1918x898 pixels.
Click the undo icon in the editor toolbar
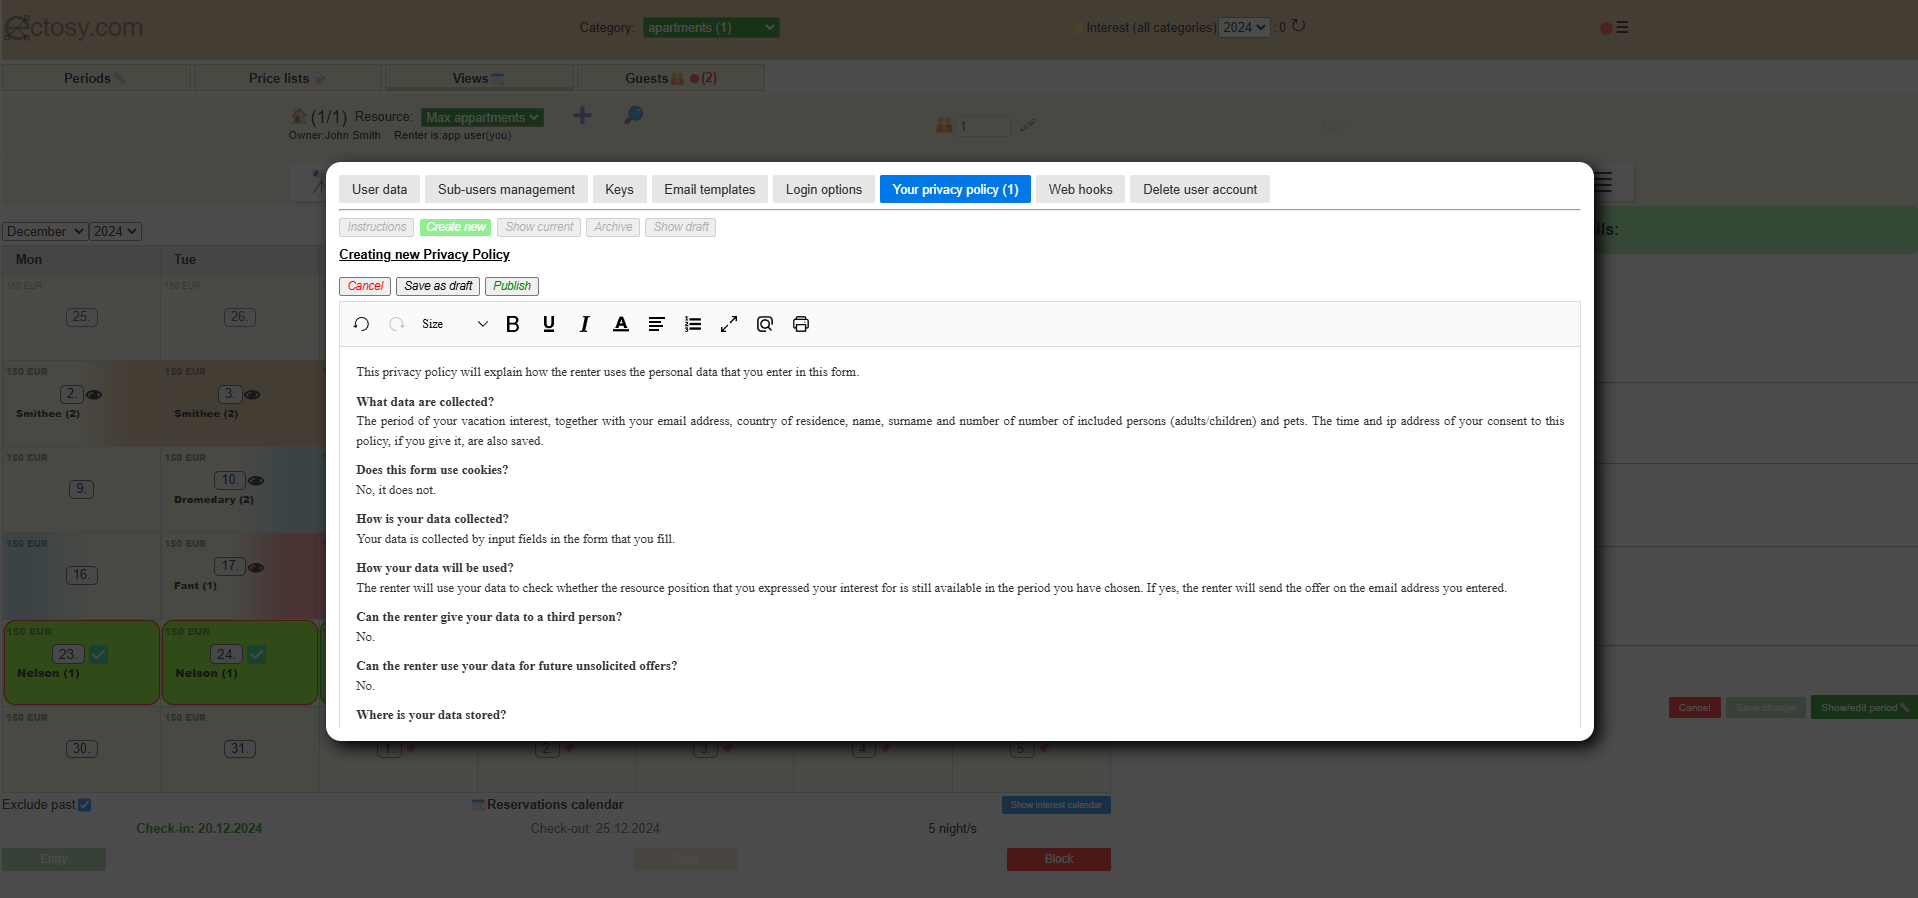361,324
